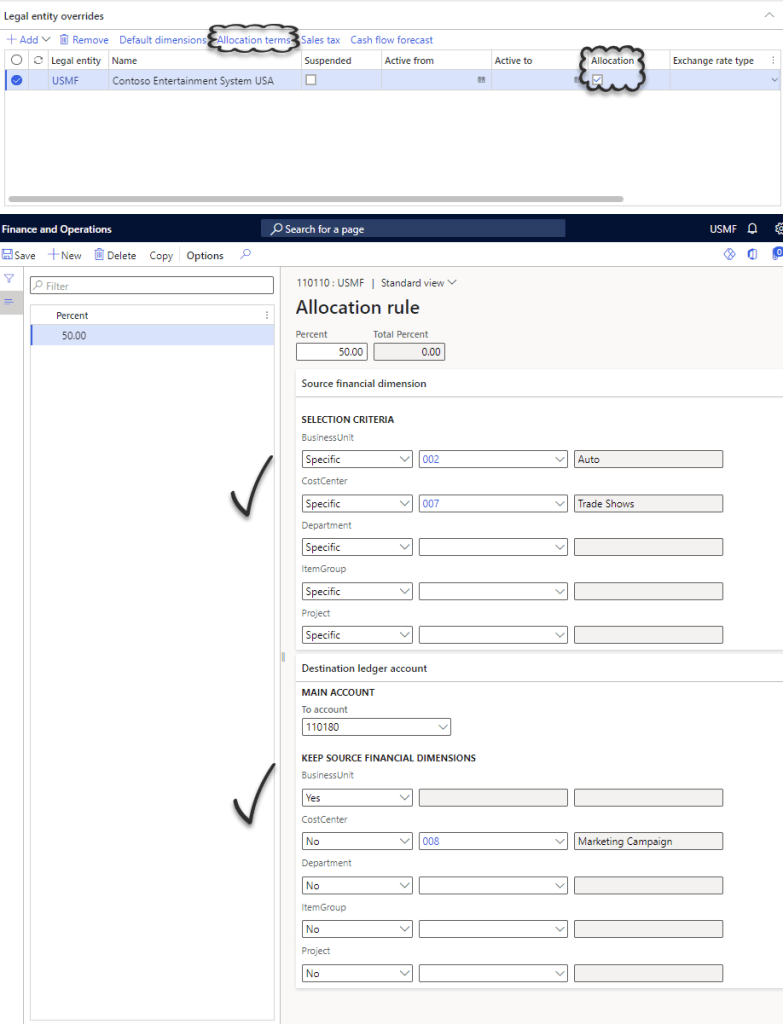Click the calendar icon in Active from

click(481, 80)
